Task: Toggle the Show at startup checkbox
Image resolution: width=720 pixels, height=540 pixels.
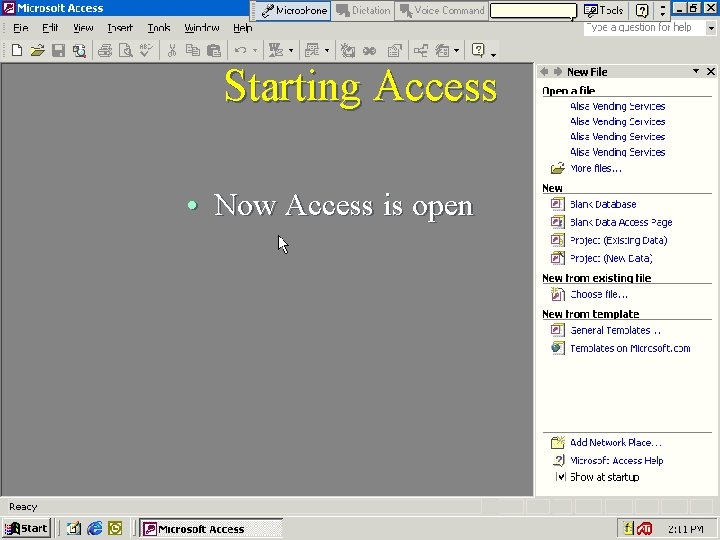Action: click(561, 477)
